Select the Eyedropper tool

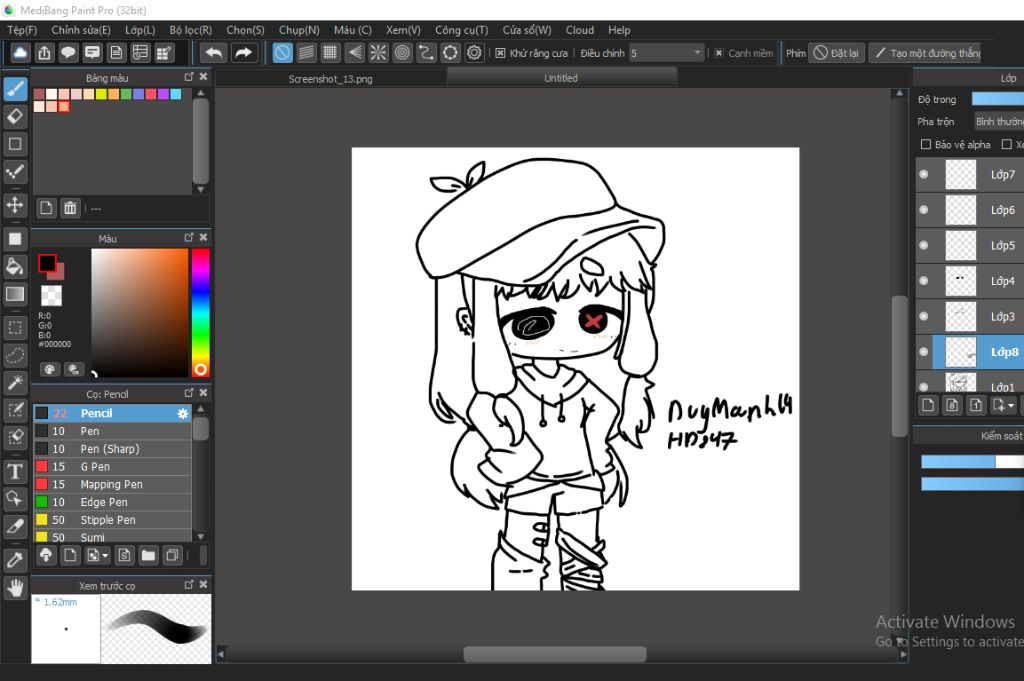[x=15, y=560]
